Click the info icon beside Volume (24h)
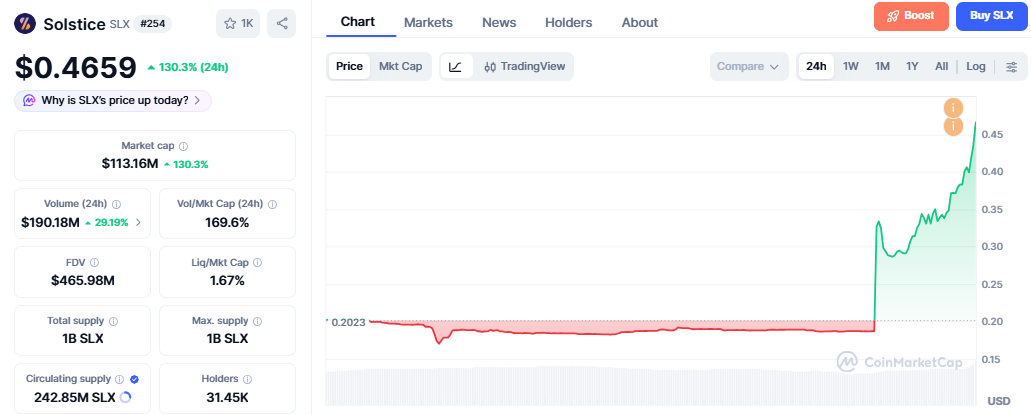Screen dimensions: 1031x415 click(116, 204)
